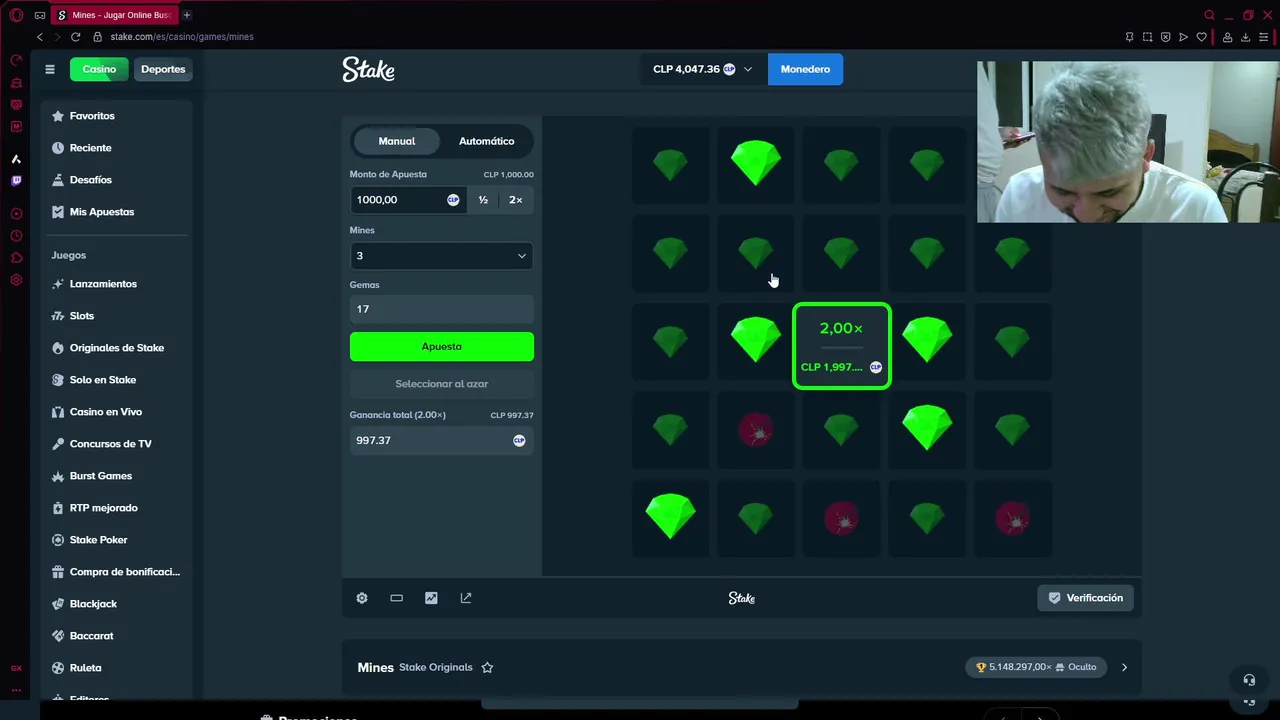The image size is (1280, 720).
Task: Open game settings gear below the board
Action: (x=362, y=598)
